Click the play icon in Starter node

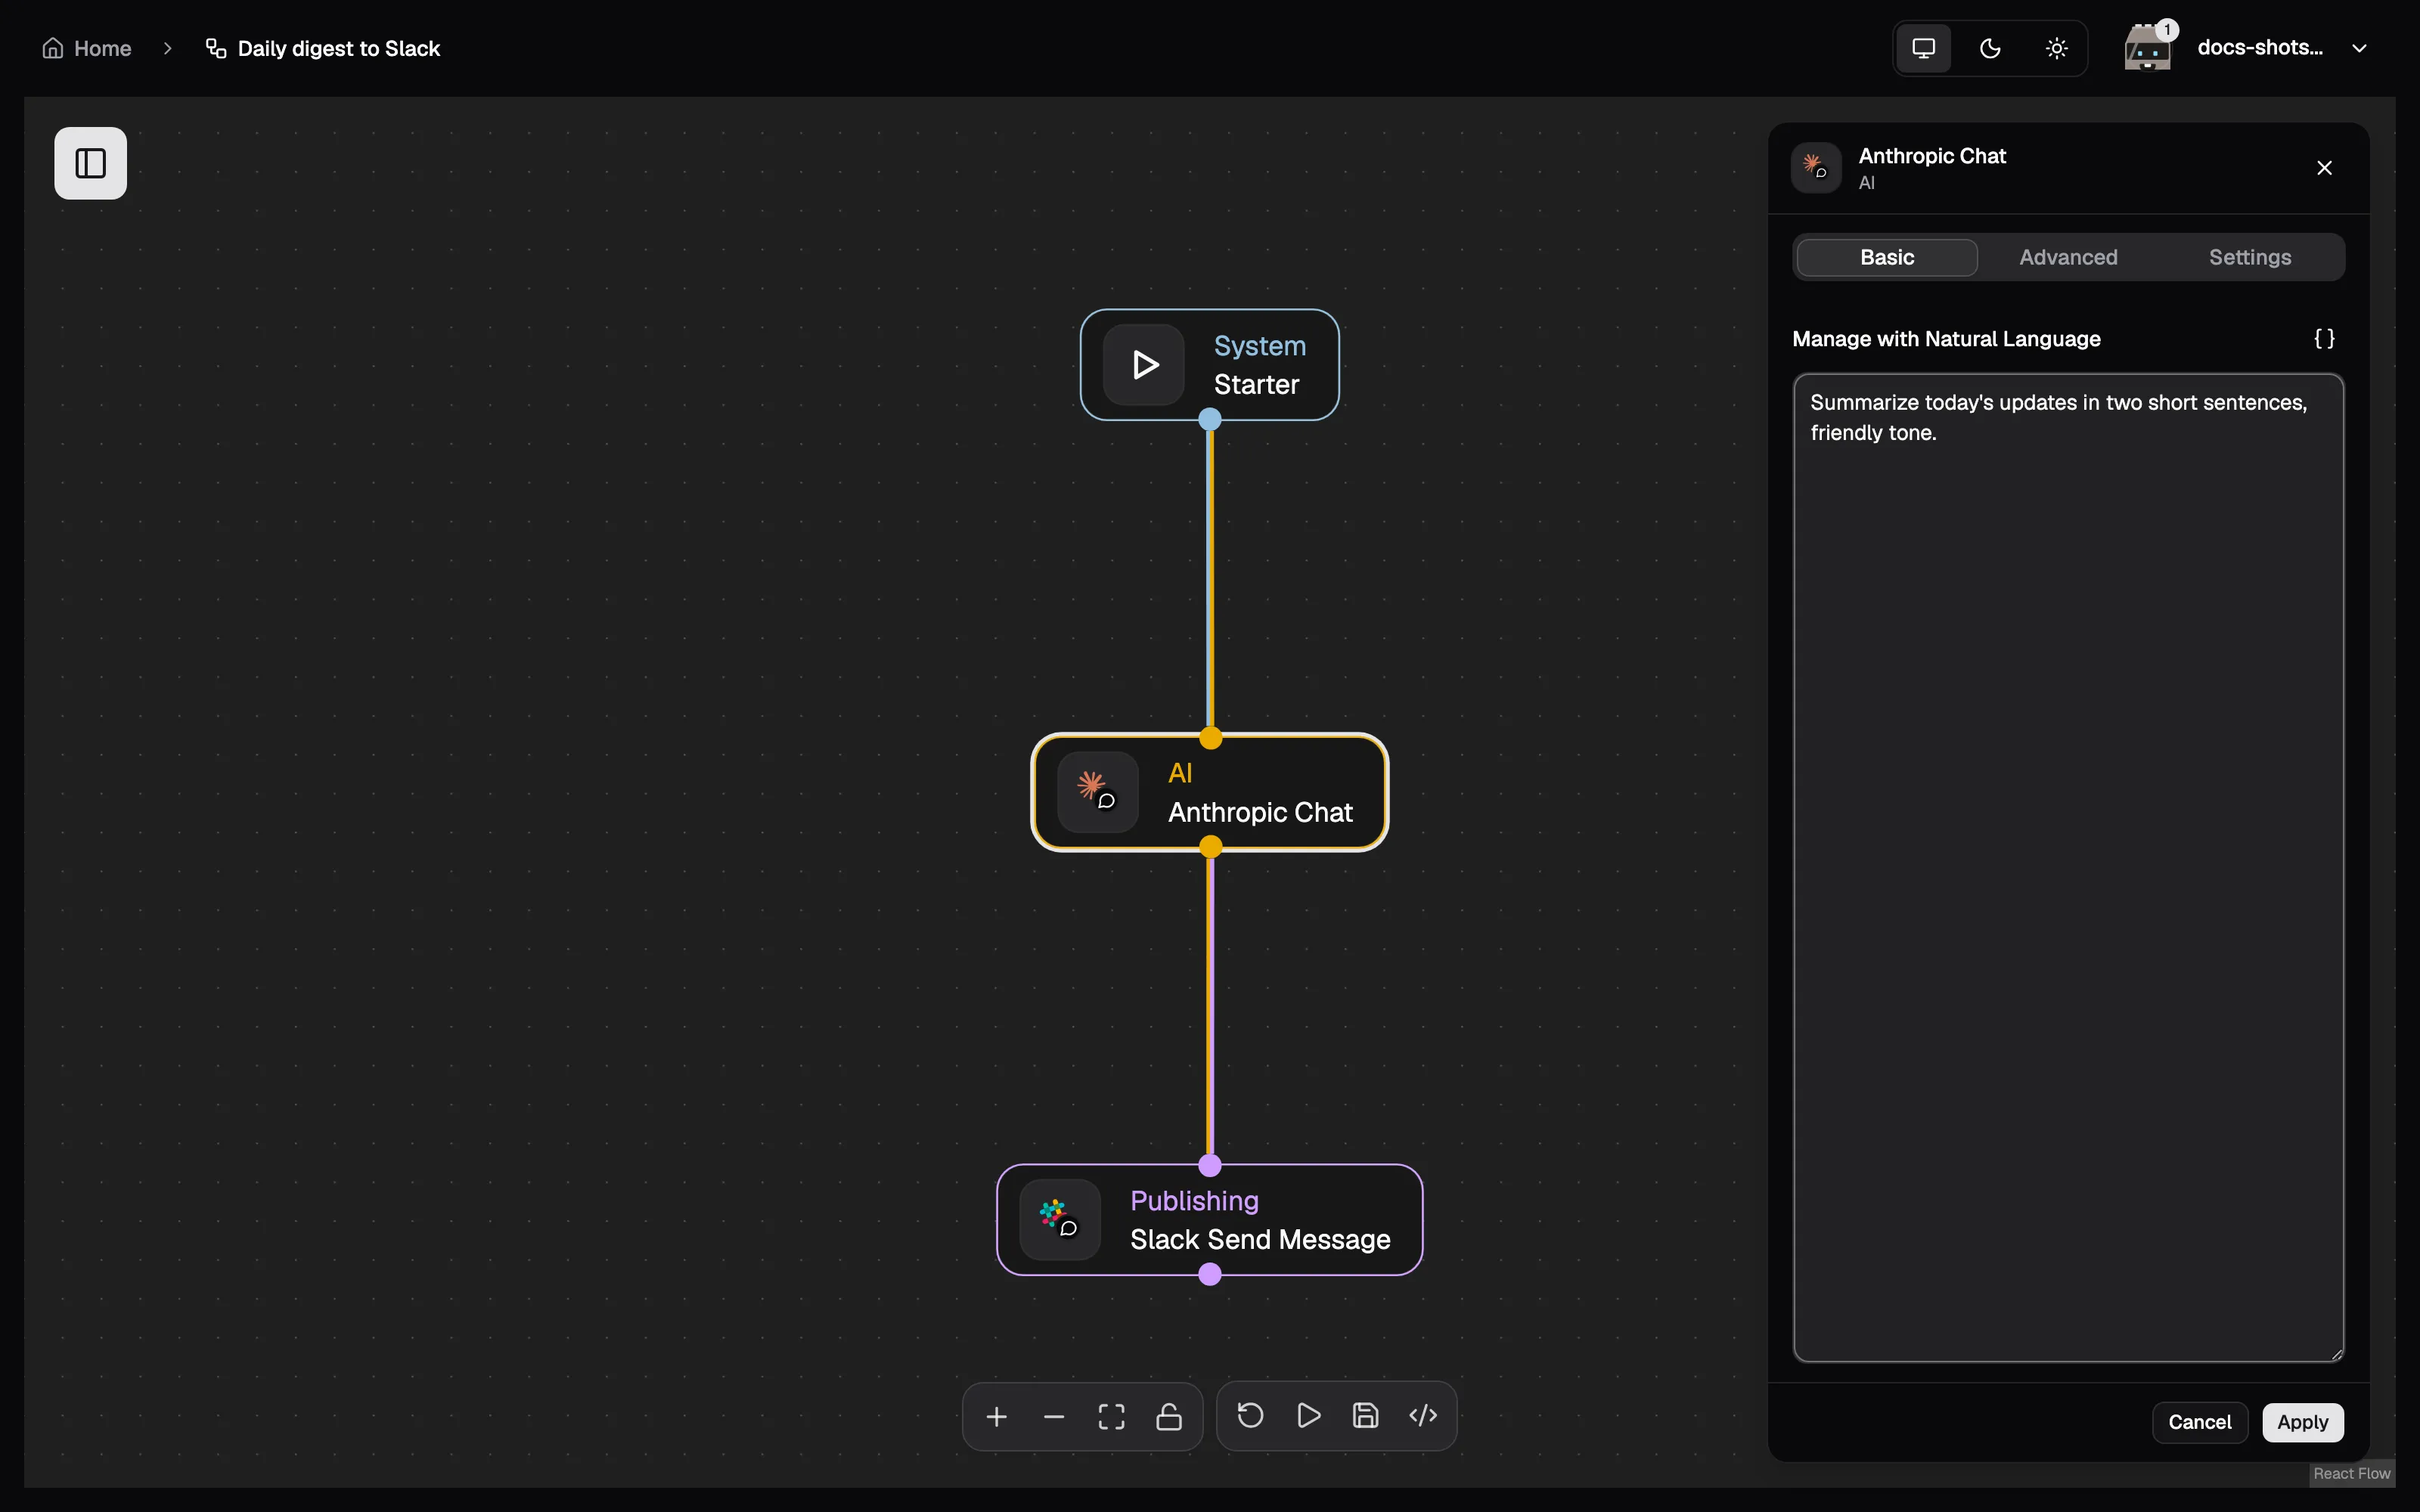(x=1144, y=365)
